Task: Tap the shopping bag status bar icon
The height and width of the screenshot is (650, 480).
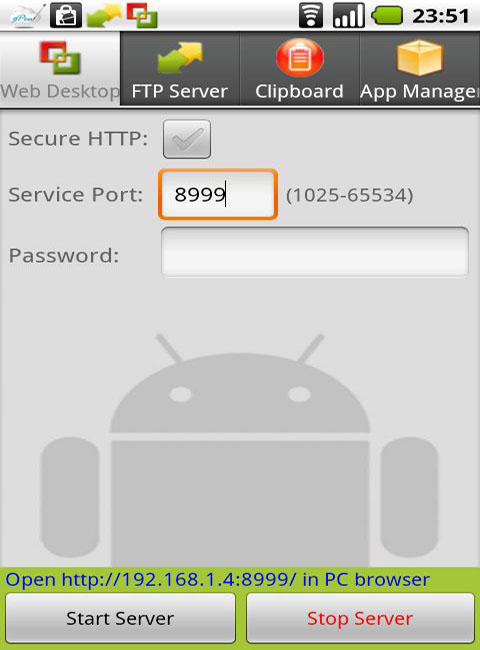Action: [x=66, y=16]
